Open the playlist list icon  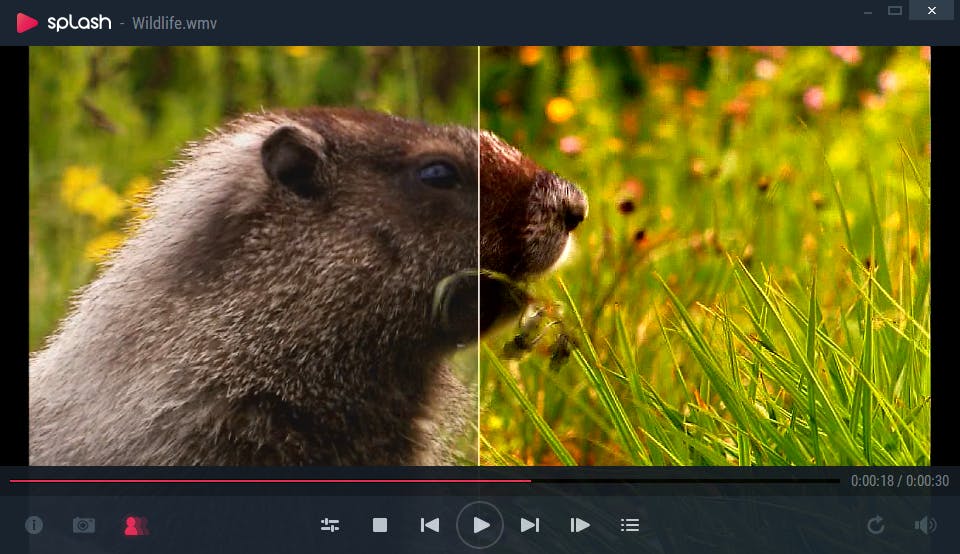tap(630, 525)
